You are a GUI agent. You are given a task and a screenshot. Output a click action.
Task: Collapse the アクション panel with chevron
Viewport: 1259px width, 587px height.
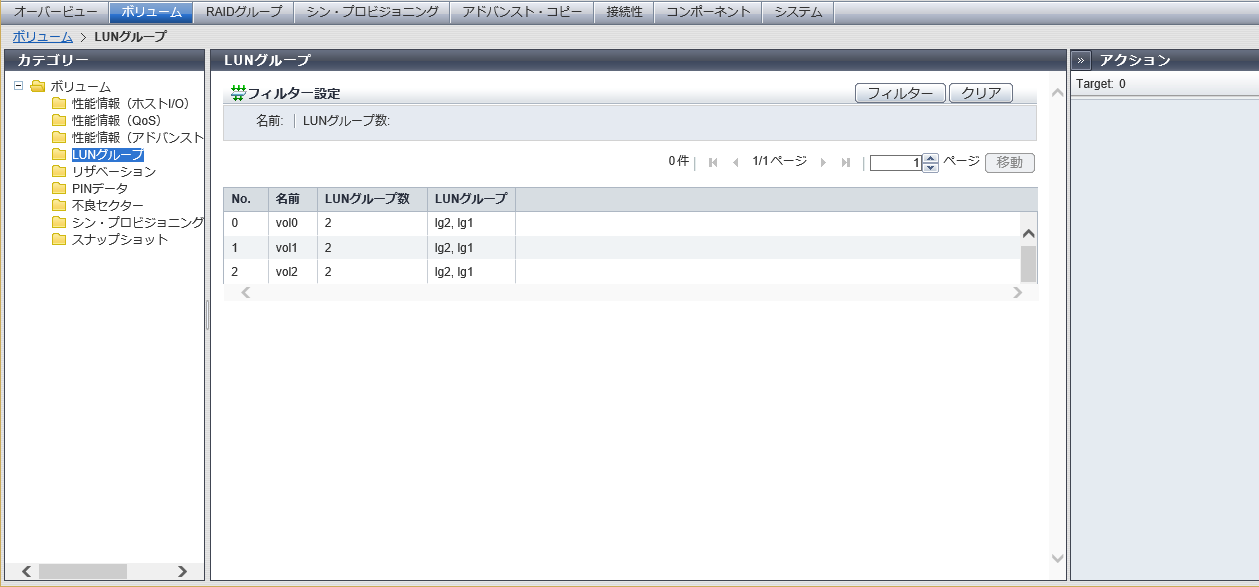pyautogui.click(x=1082, y=60)
